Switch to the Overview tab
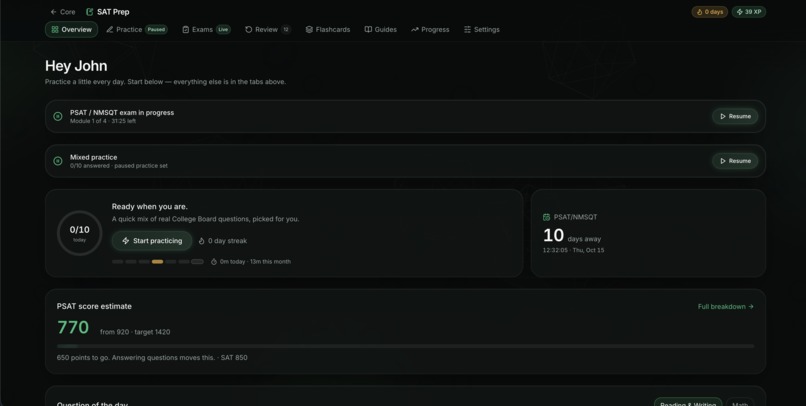This screenshot has height=406, width=806. click(71, 29)
